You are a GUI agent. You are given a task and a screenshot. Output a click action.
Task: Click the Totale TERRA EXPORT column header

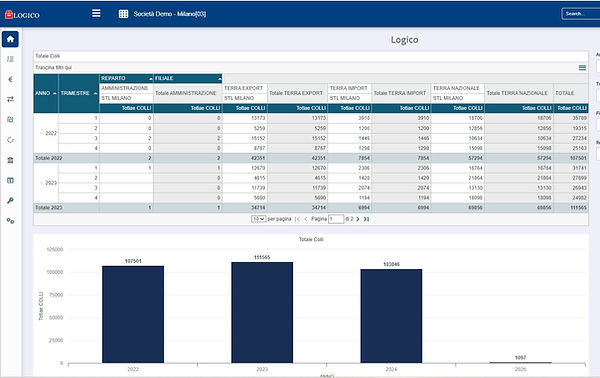pyautogui.click(x=297, y=93)
